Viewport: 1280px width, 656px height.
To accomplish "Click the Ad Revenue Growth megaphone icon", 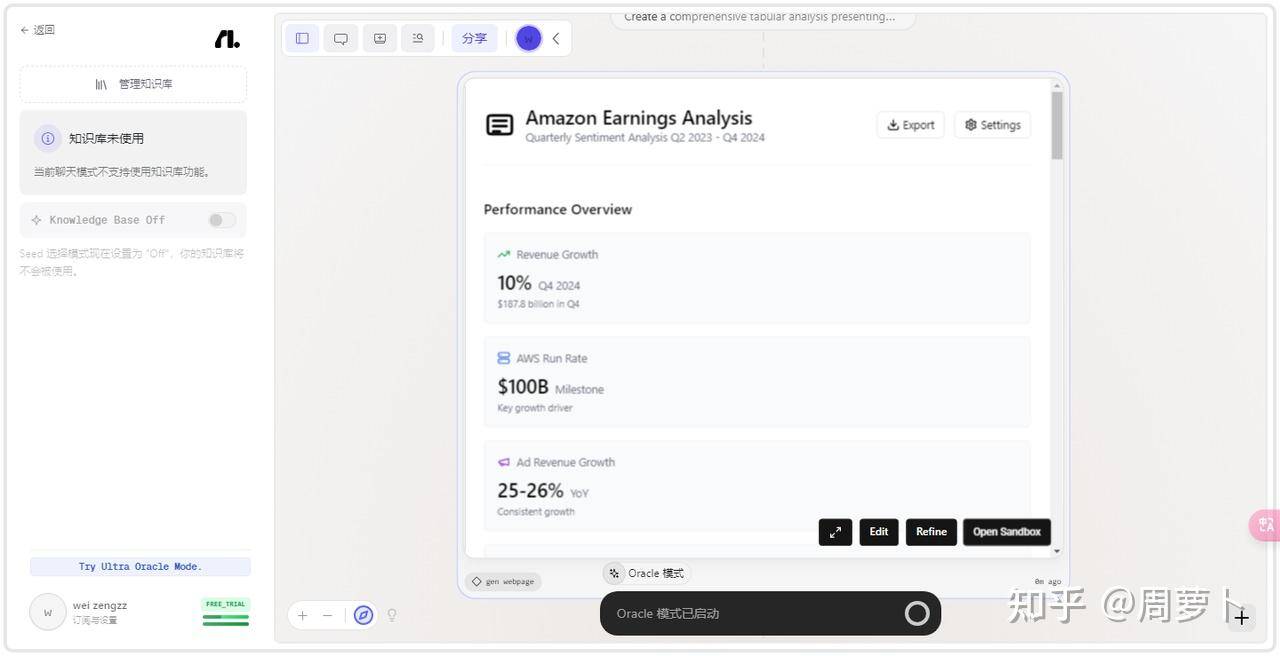I will pyautogui.click(x=504, y=462).
